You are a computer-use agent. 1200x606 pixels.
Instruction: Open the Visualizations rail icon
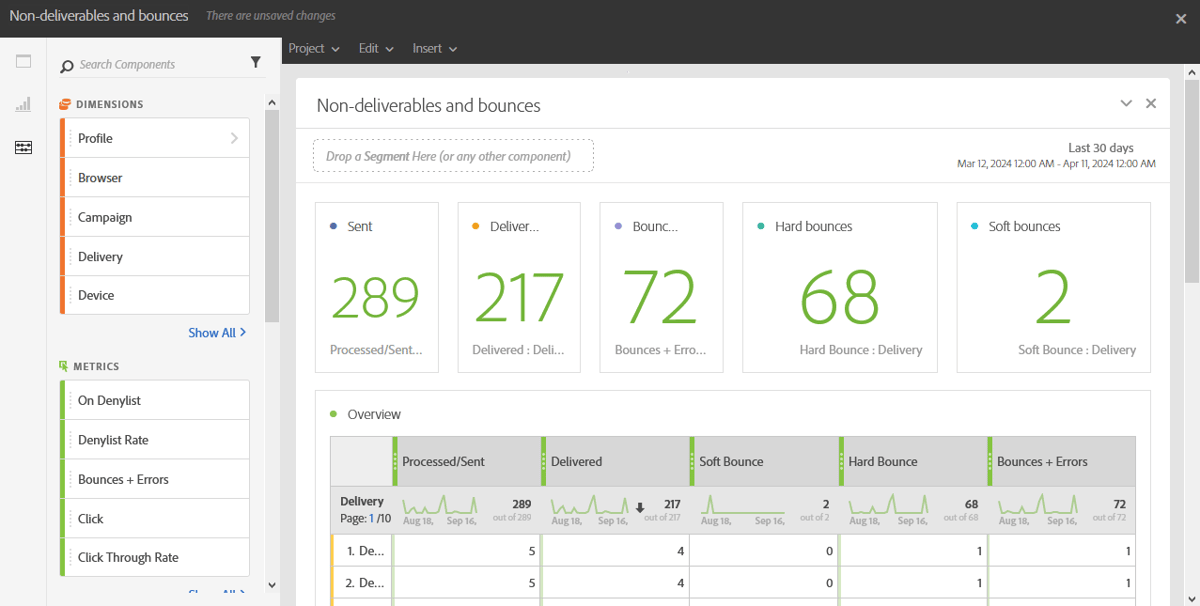pyautogui.click(x=23, y=104)
